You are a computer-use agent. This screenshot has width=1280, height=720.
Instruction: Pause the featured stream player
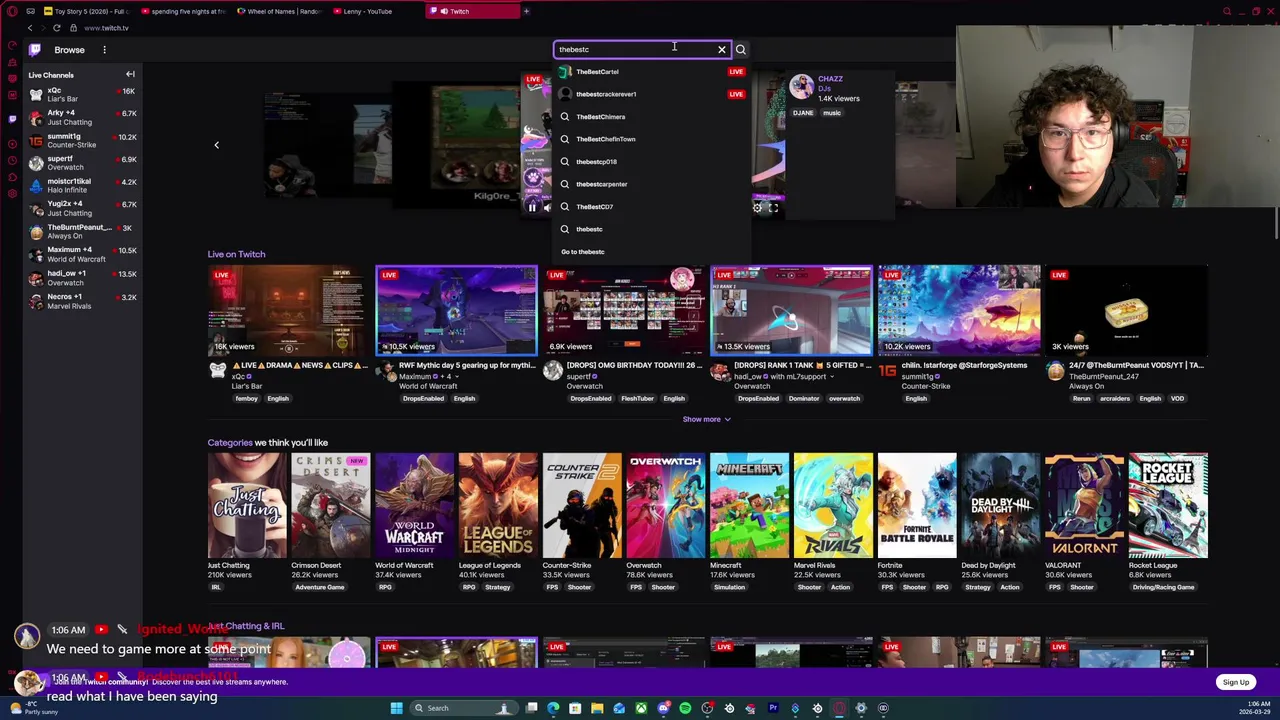point(532,208)
